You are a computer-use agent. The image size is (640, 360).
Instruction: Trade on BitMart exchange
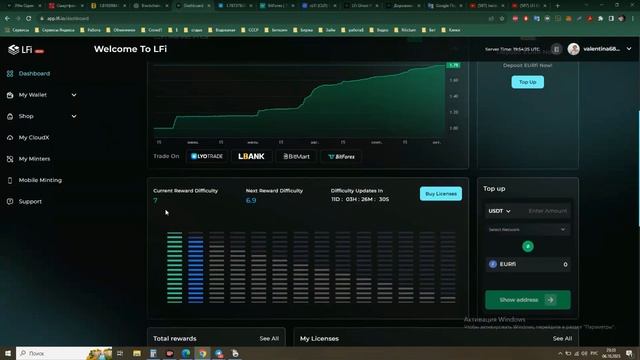point(296,156)
